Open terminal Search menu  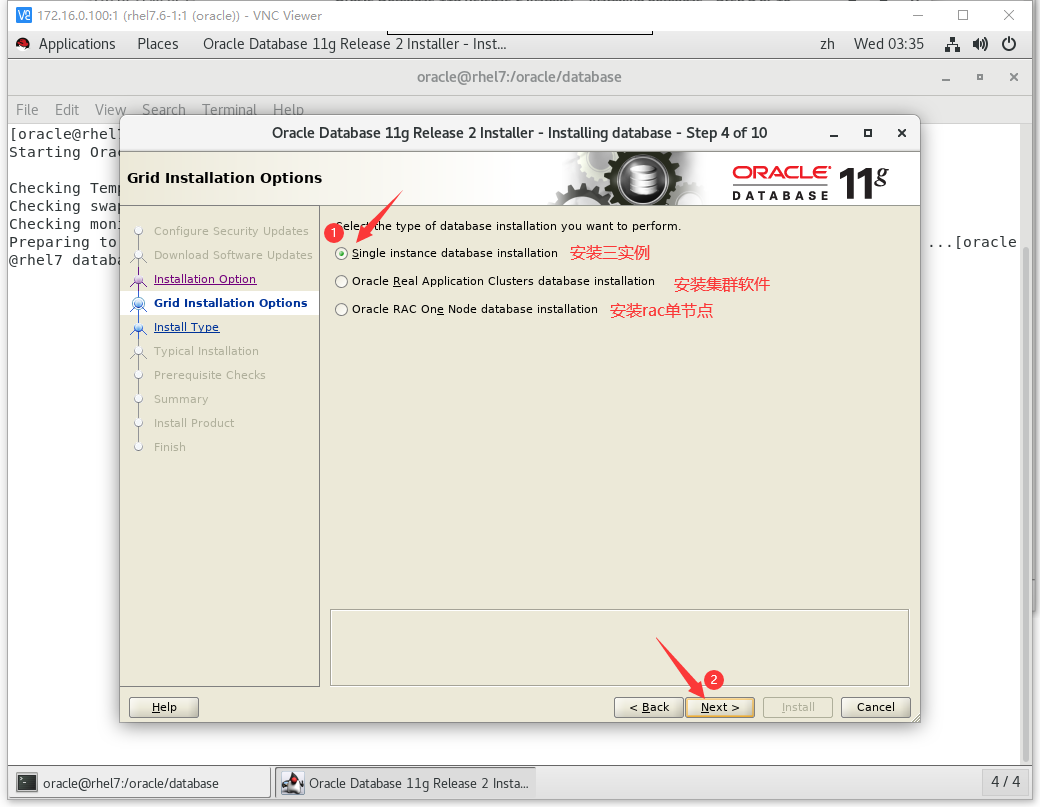tap(164, 109)
